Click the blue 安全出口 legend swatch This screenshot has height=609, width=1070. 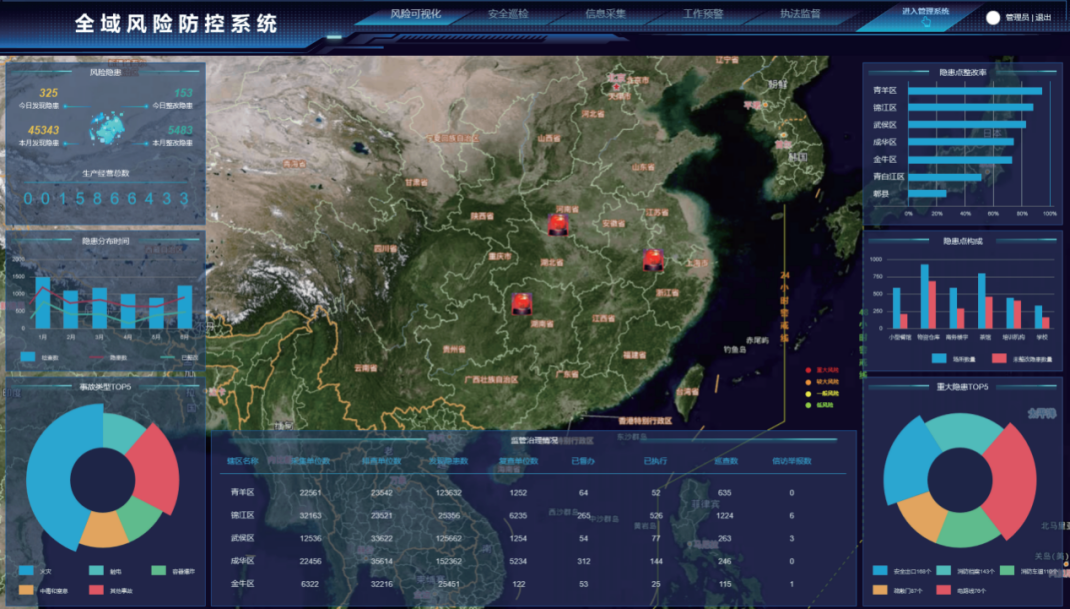point(880,571)
